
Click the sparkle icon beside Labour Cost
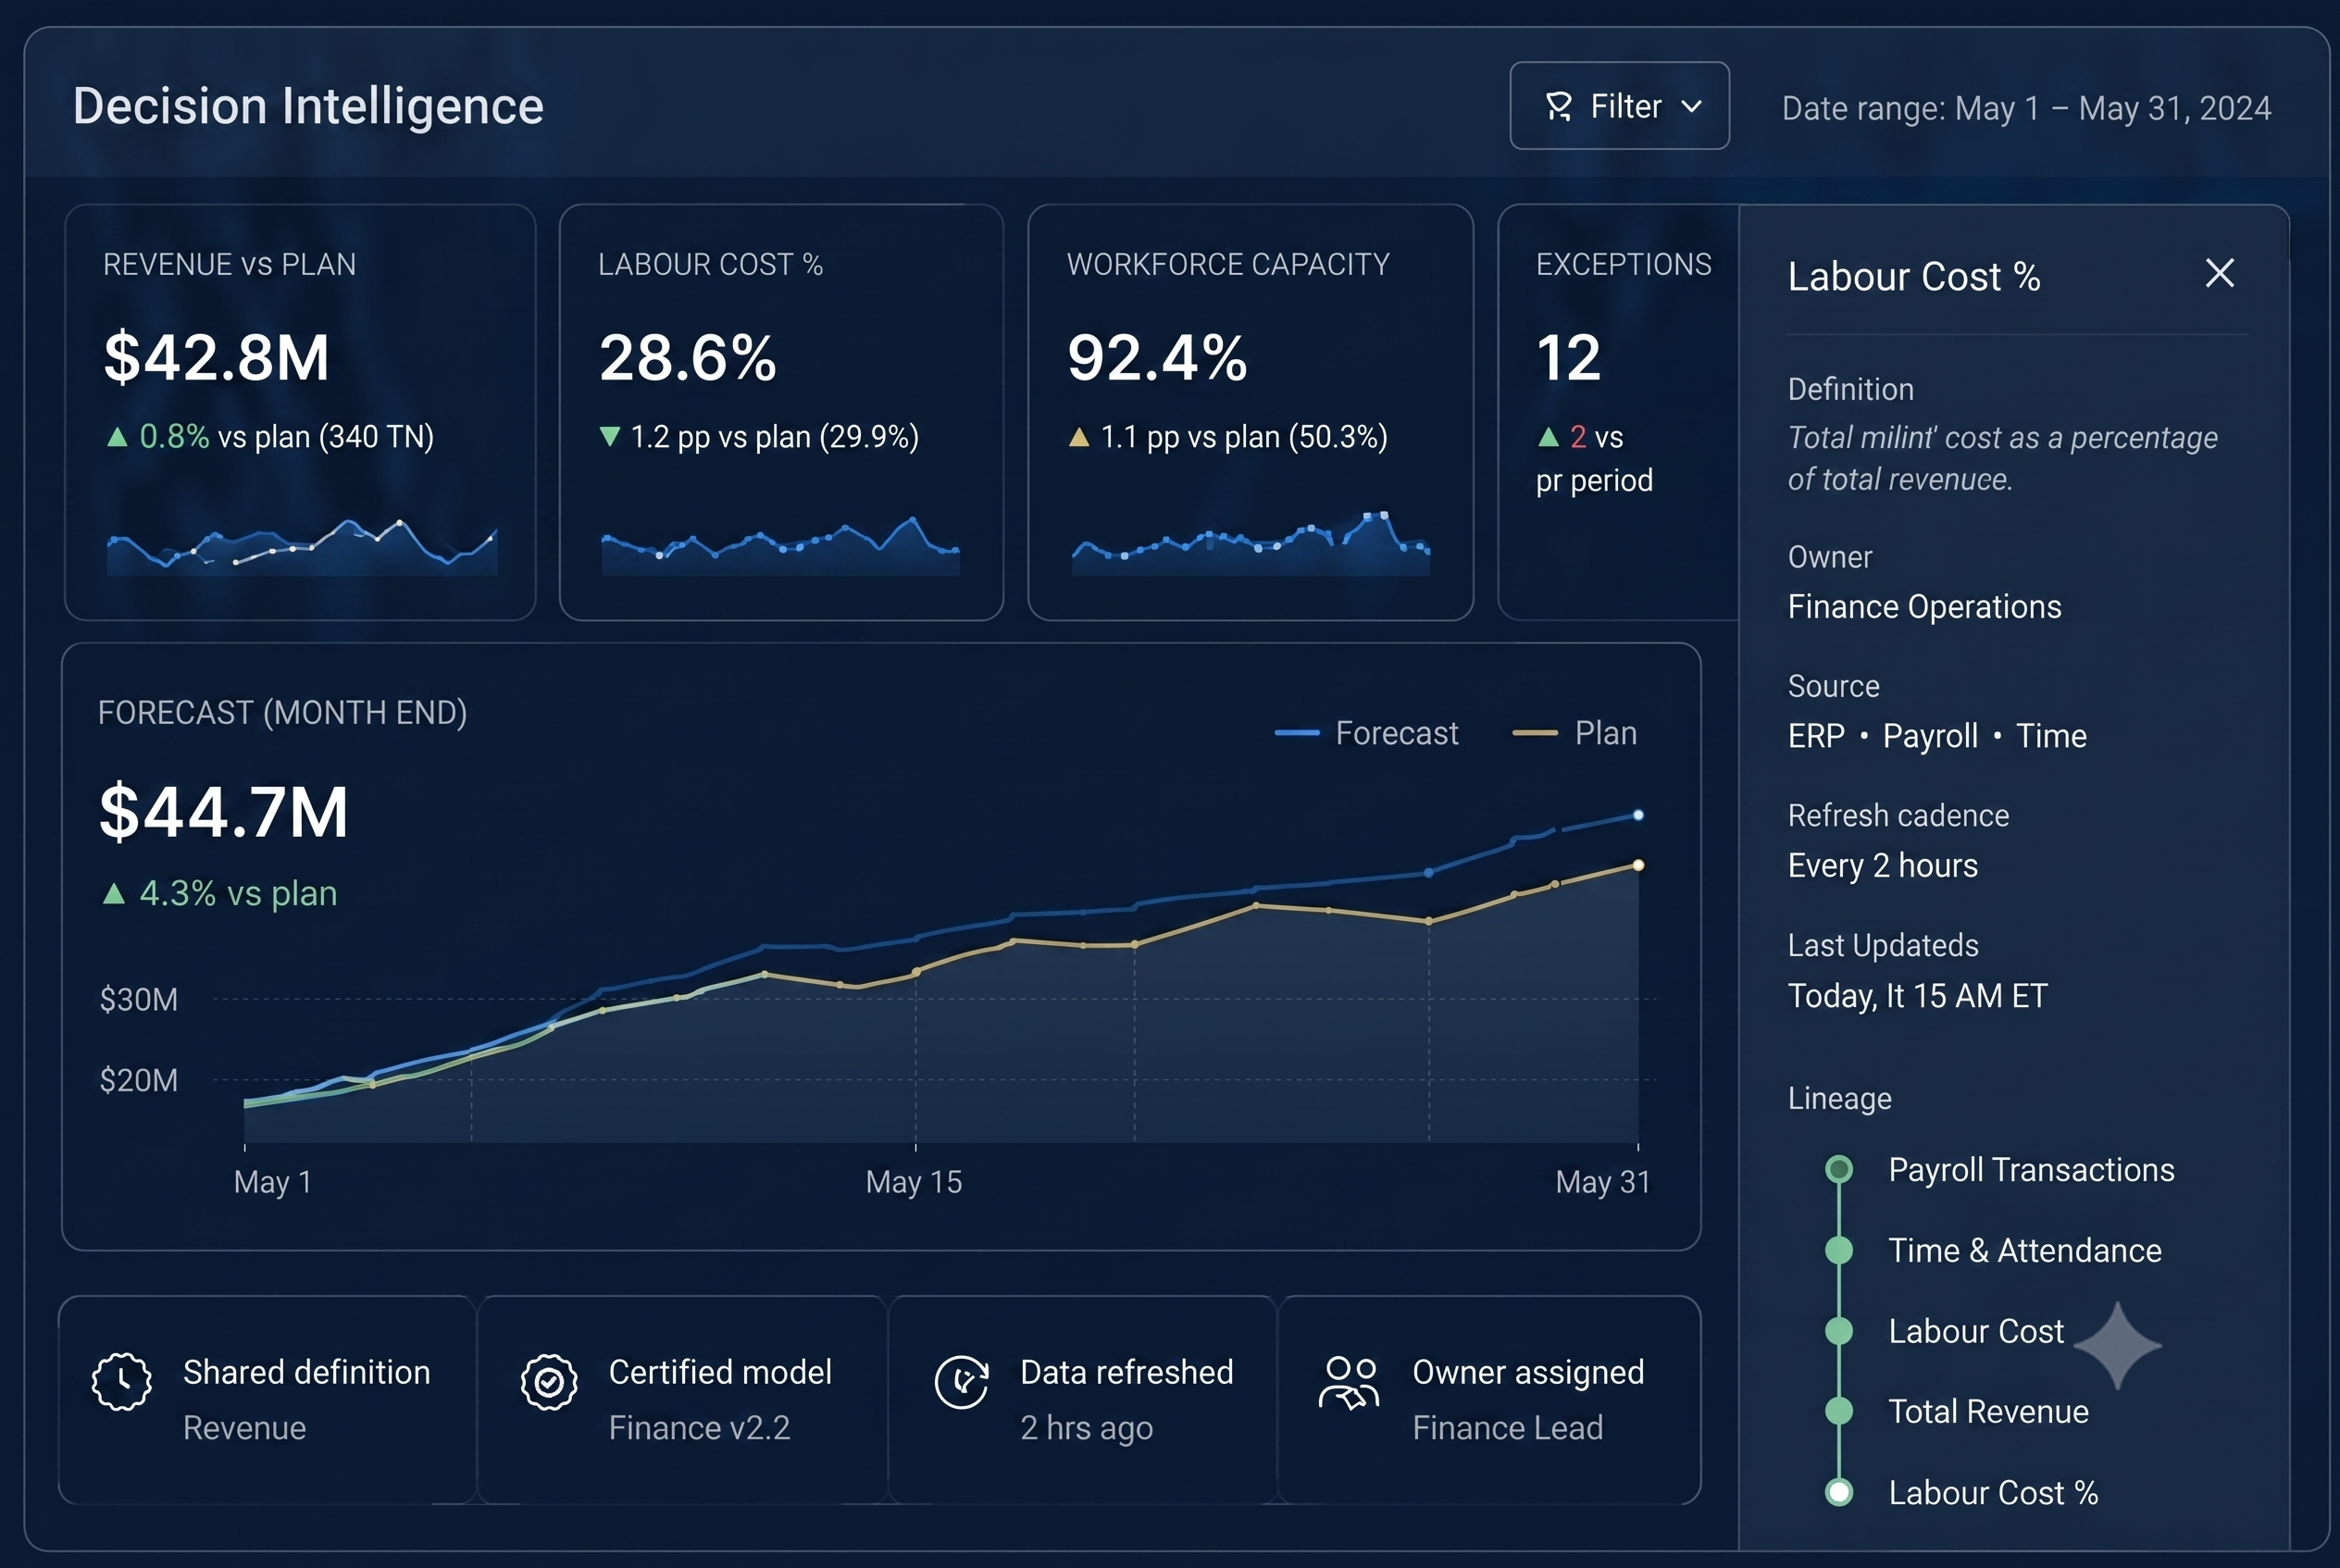coord(2117,1346)
